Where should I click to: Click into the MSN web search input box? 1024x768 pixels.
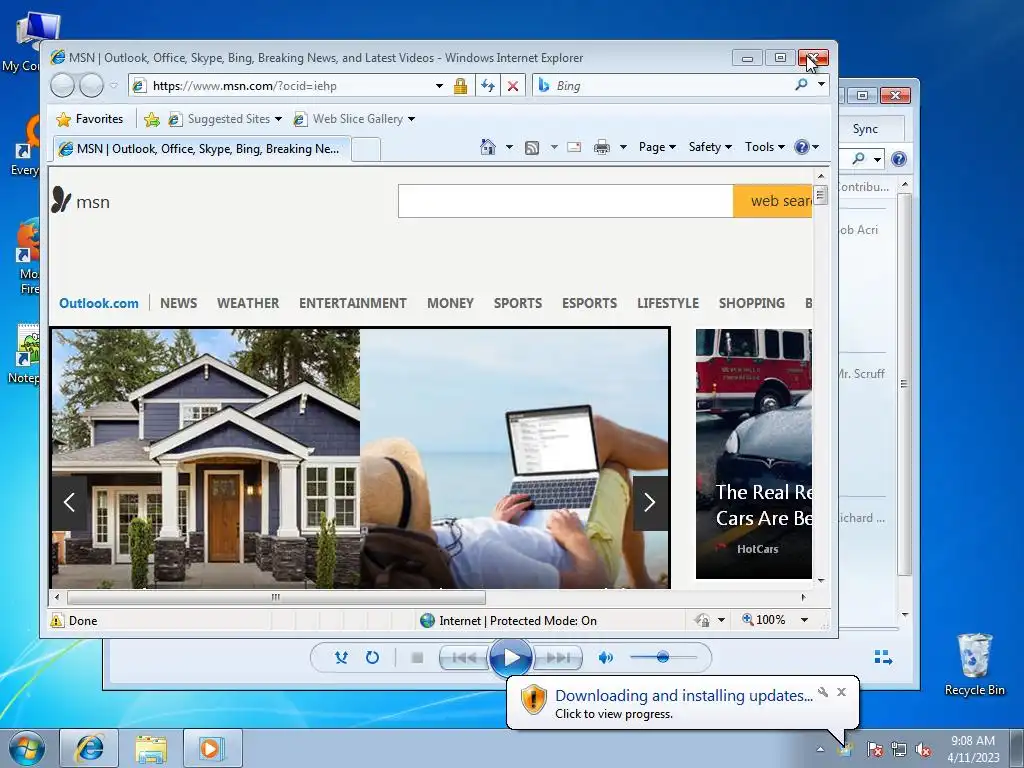point(566,201)
